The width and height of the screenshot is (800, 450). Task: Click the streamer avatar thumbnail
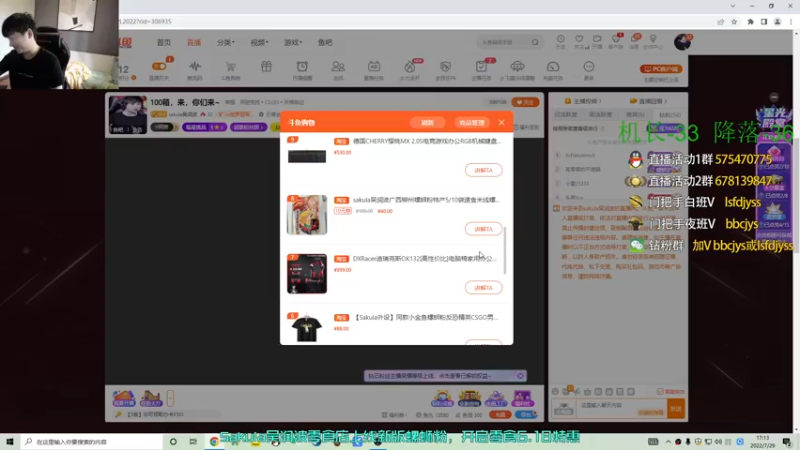[x=128, y=115]
